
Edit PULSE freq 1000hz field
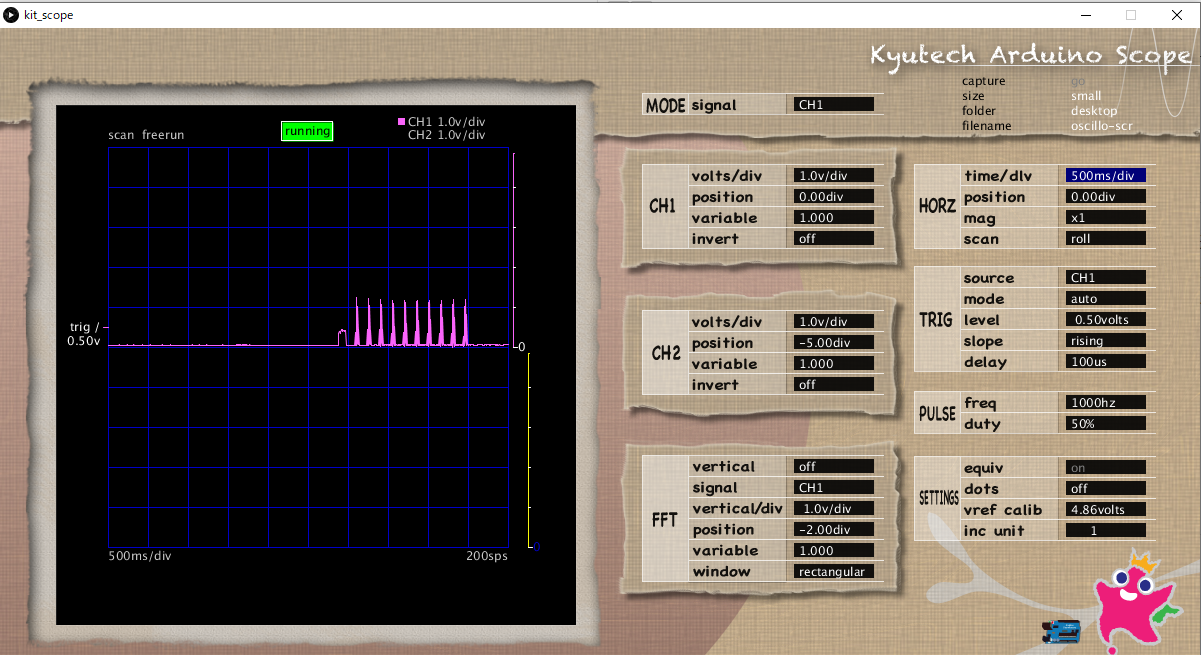coord(1106,403)
